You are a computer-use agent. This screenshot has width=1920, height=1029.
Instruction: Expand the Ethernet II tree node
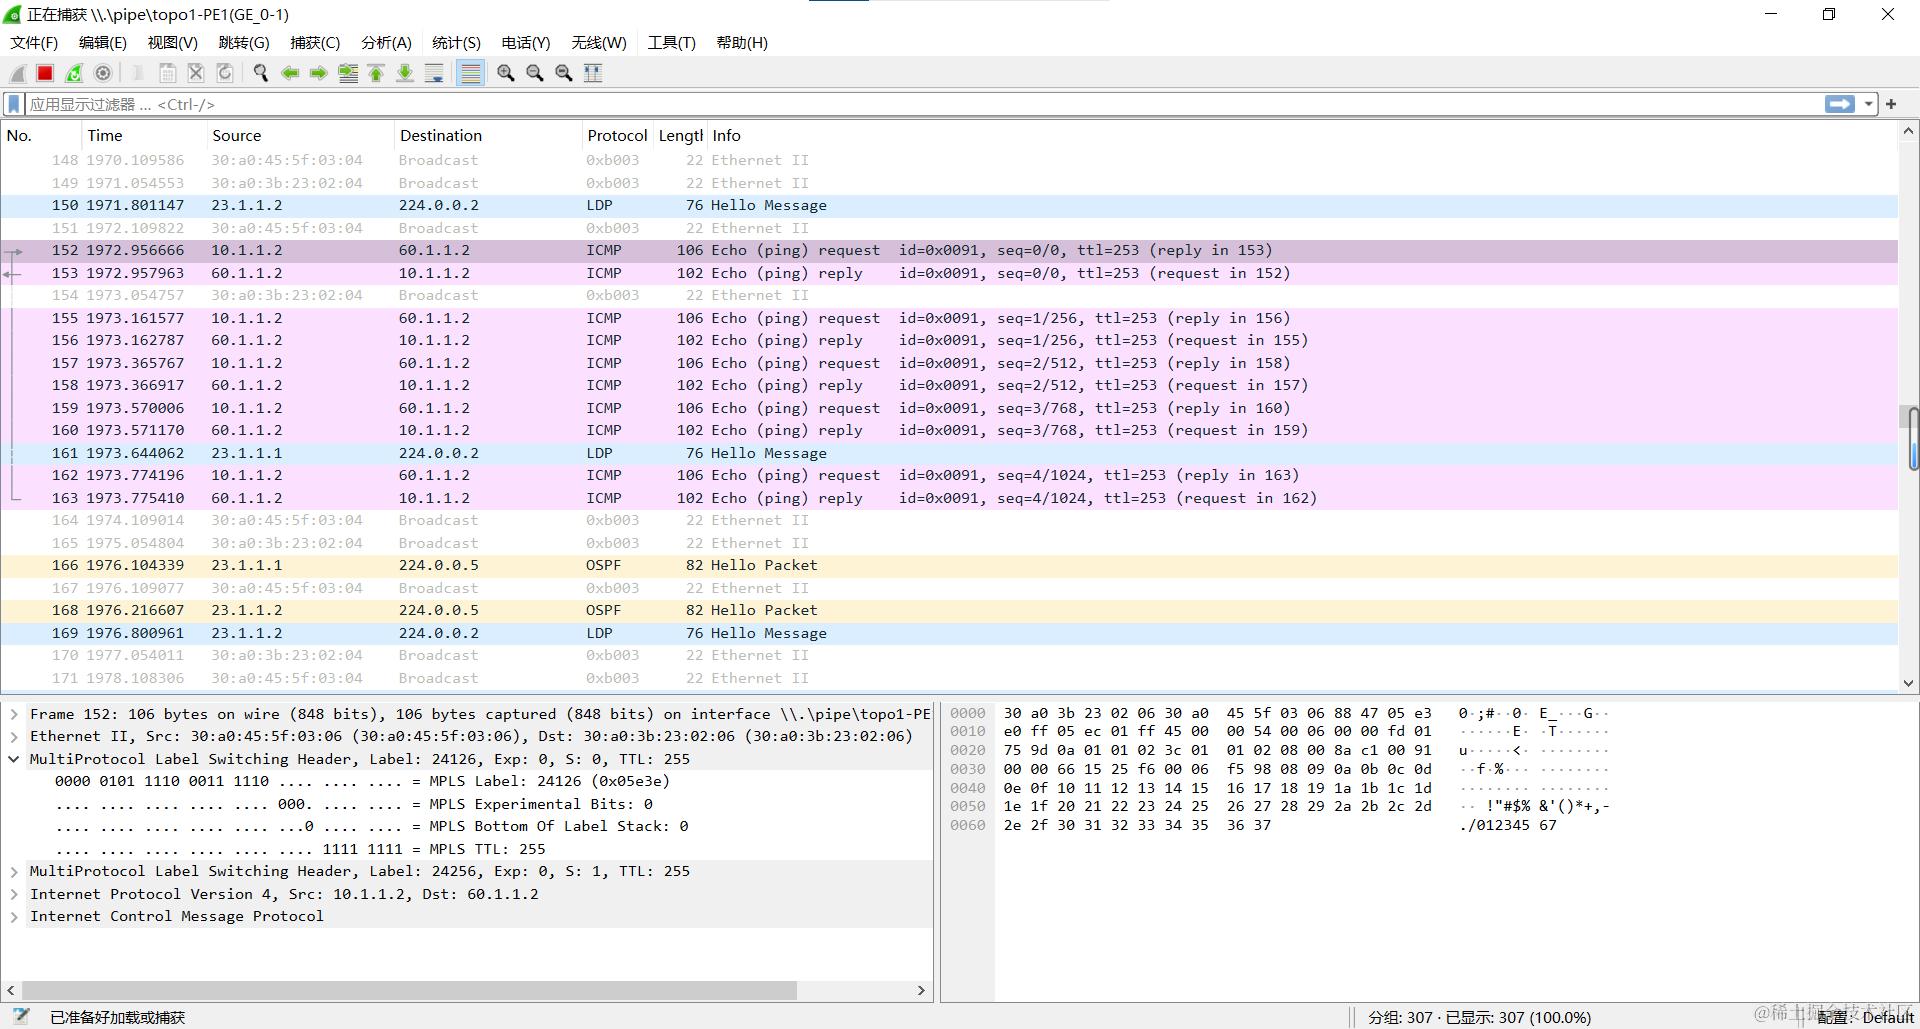[x=14, y=736]
